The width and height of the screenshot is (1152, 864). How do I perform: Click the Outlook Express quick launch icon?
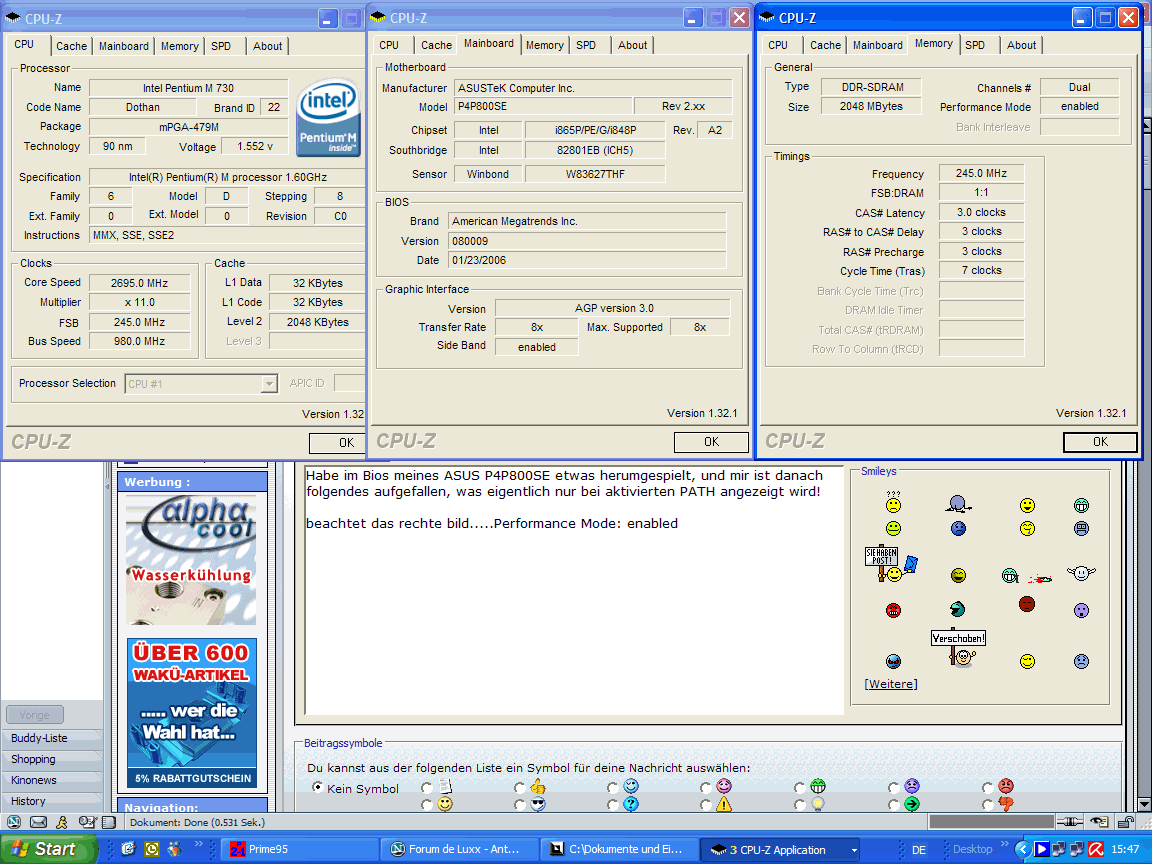tap(129, 849)
